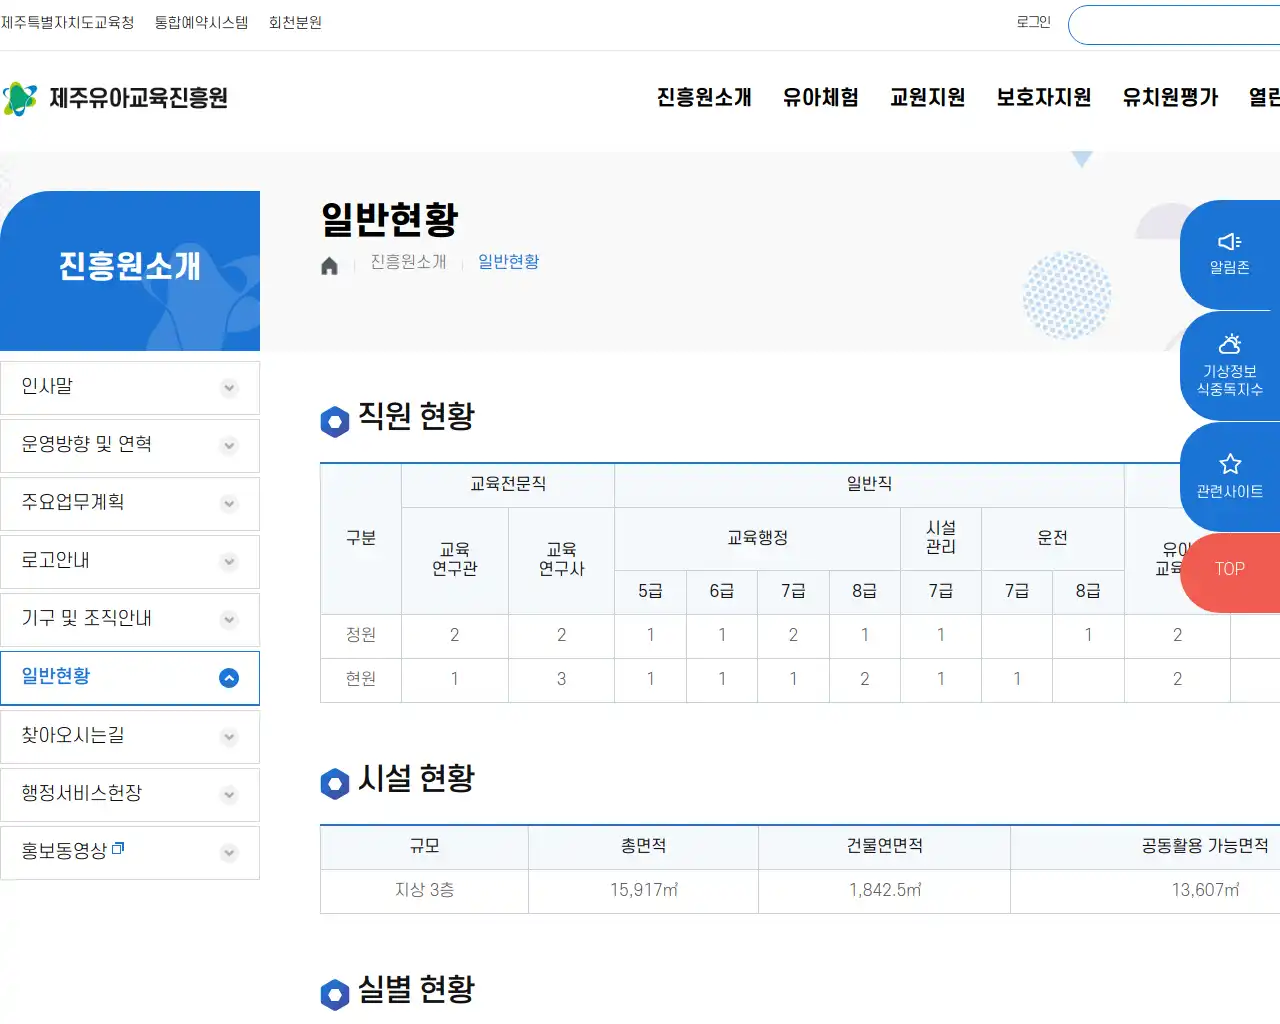Click 진흥원소개 in the breadcrumb

pyautogui.click(x=408, y=261)
